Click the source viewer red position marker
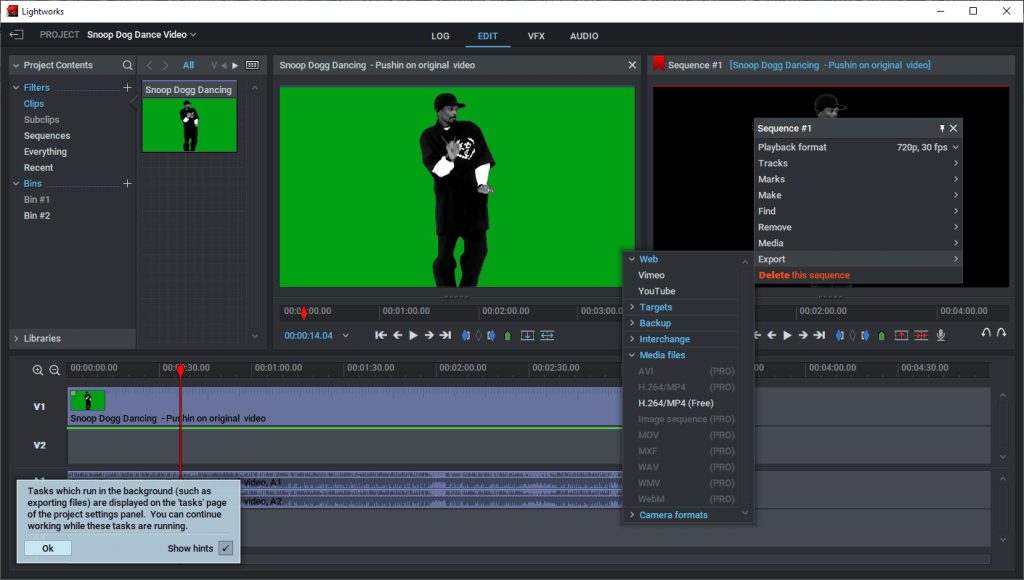The image size is (1024, 580). click(304, 314)
